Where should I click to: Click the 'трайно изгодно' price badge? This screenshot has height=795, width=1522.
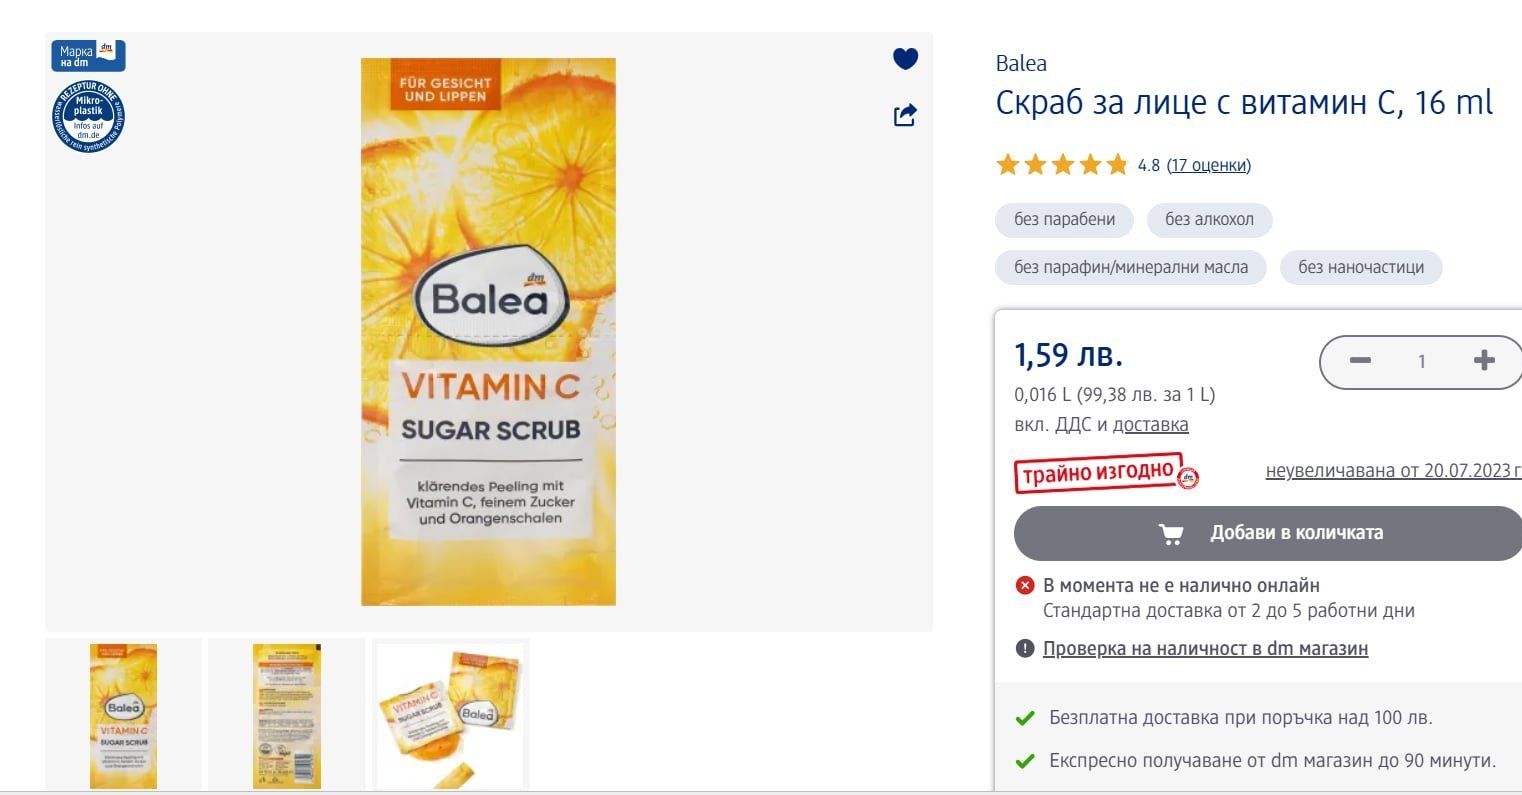pyautogui.click(x=1105, y=473)
